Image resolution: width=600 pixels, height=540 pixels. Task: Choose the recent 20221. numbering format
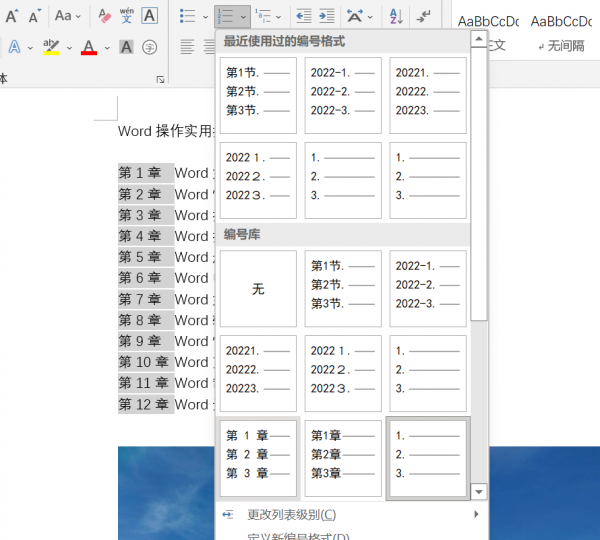[x=428, y=95]
